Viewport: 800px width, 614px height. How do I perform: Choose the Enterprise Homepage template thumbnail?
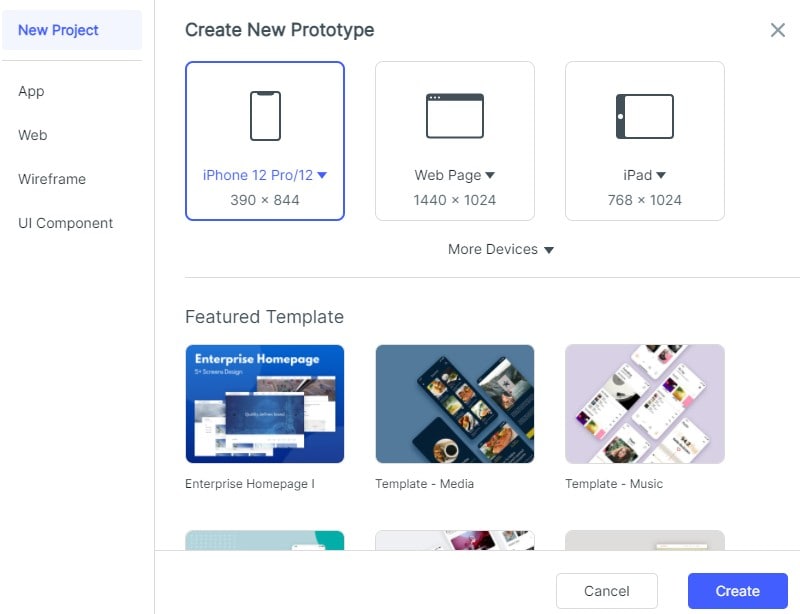[265, 404]
